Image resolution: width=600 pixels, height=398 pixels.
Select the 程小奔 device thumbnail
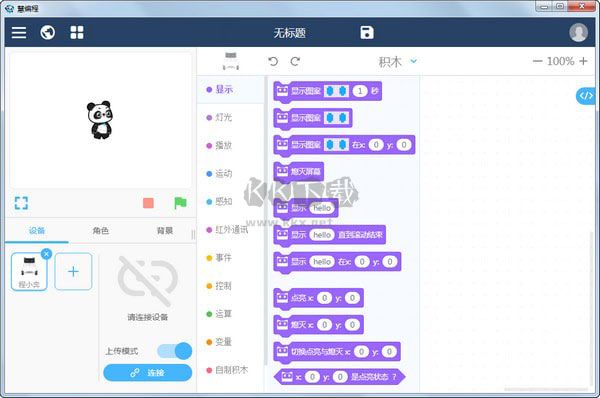pos(29,272)
